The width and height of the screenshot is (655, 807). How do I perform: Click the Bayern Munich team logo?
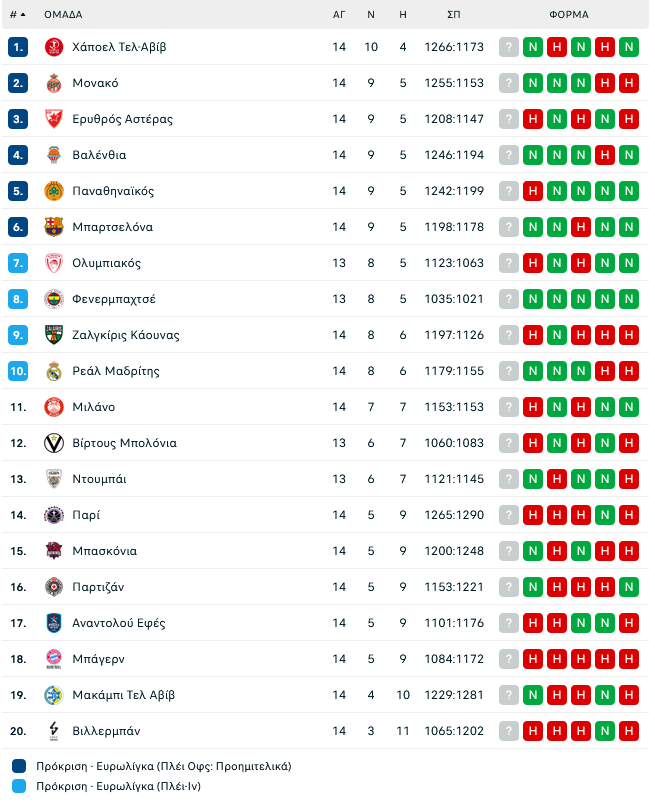(54, 659)
